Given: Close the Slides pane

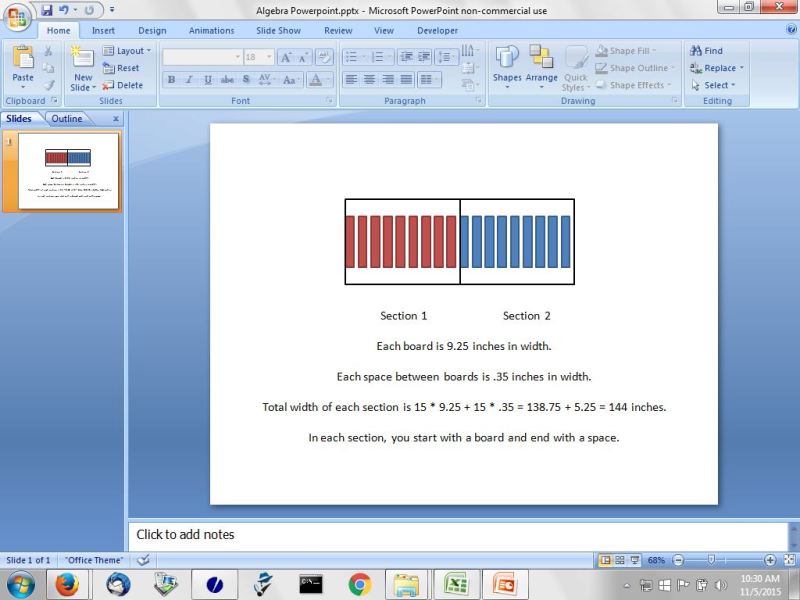Looking at the screenshot, I should [x=116, y=118].
